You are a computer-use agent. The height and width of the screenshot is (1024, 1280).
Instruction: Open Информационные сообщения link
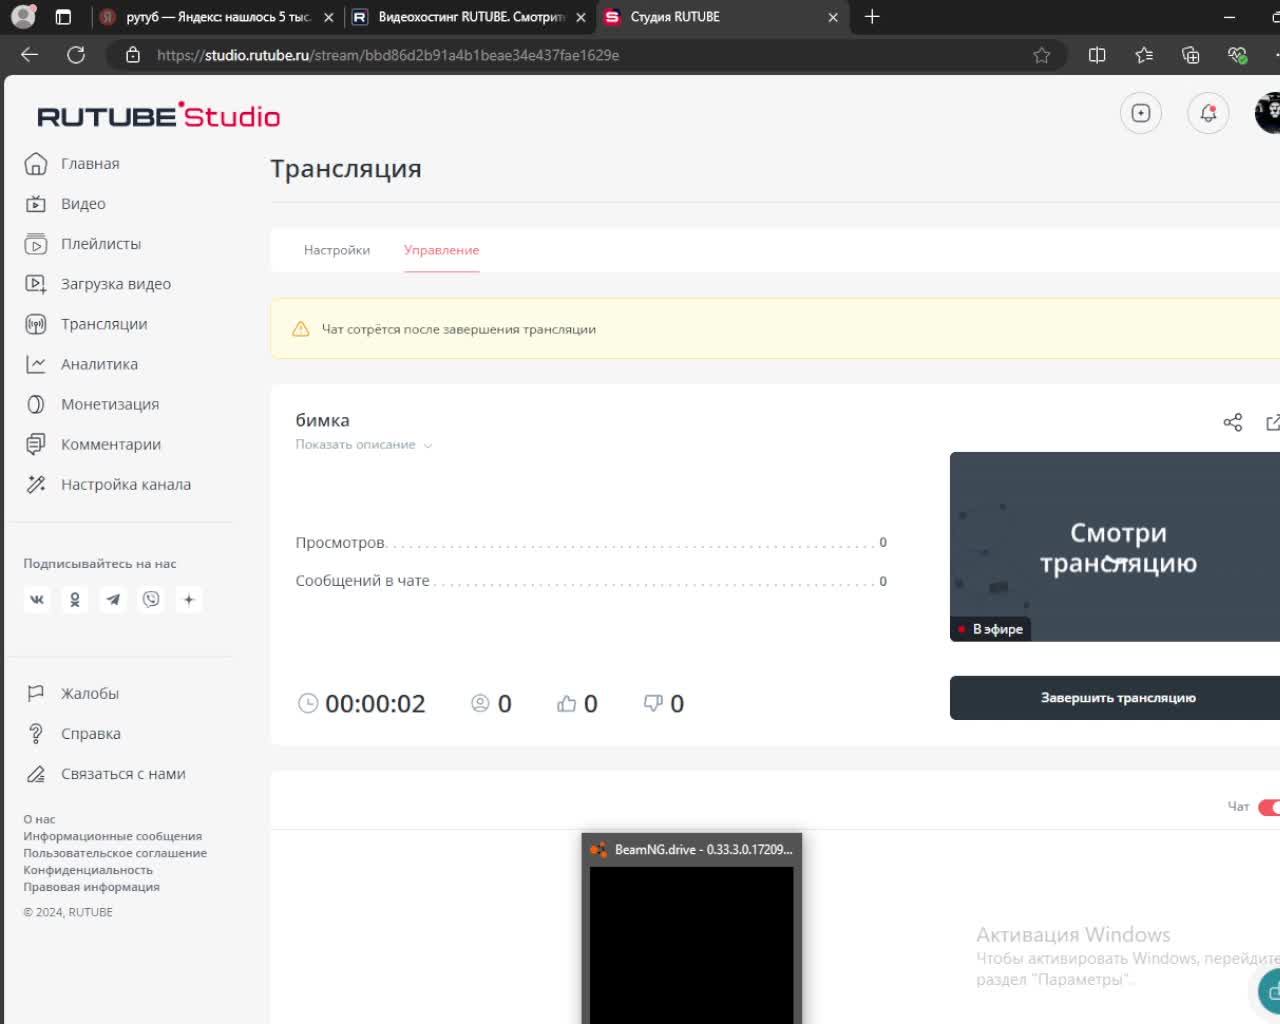point(113,836)
